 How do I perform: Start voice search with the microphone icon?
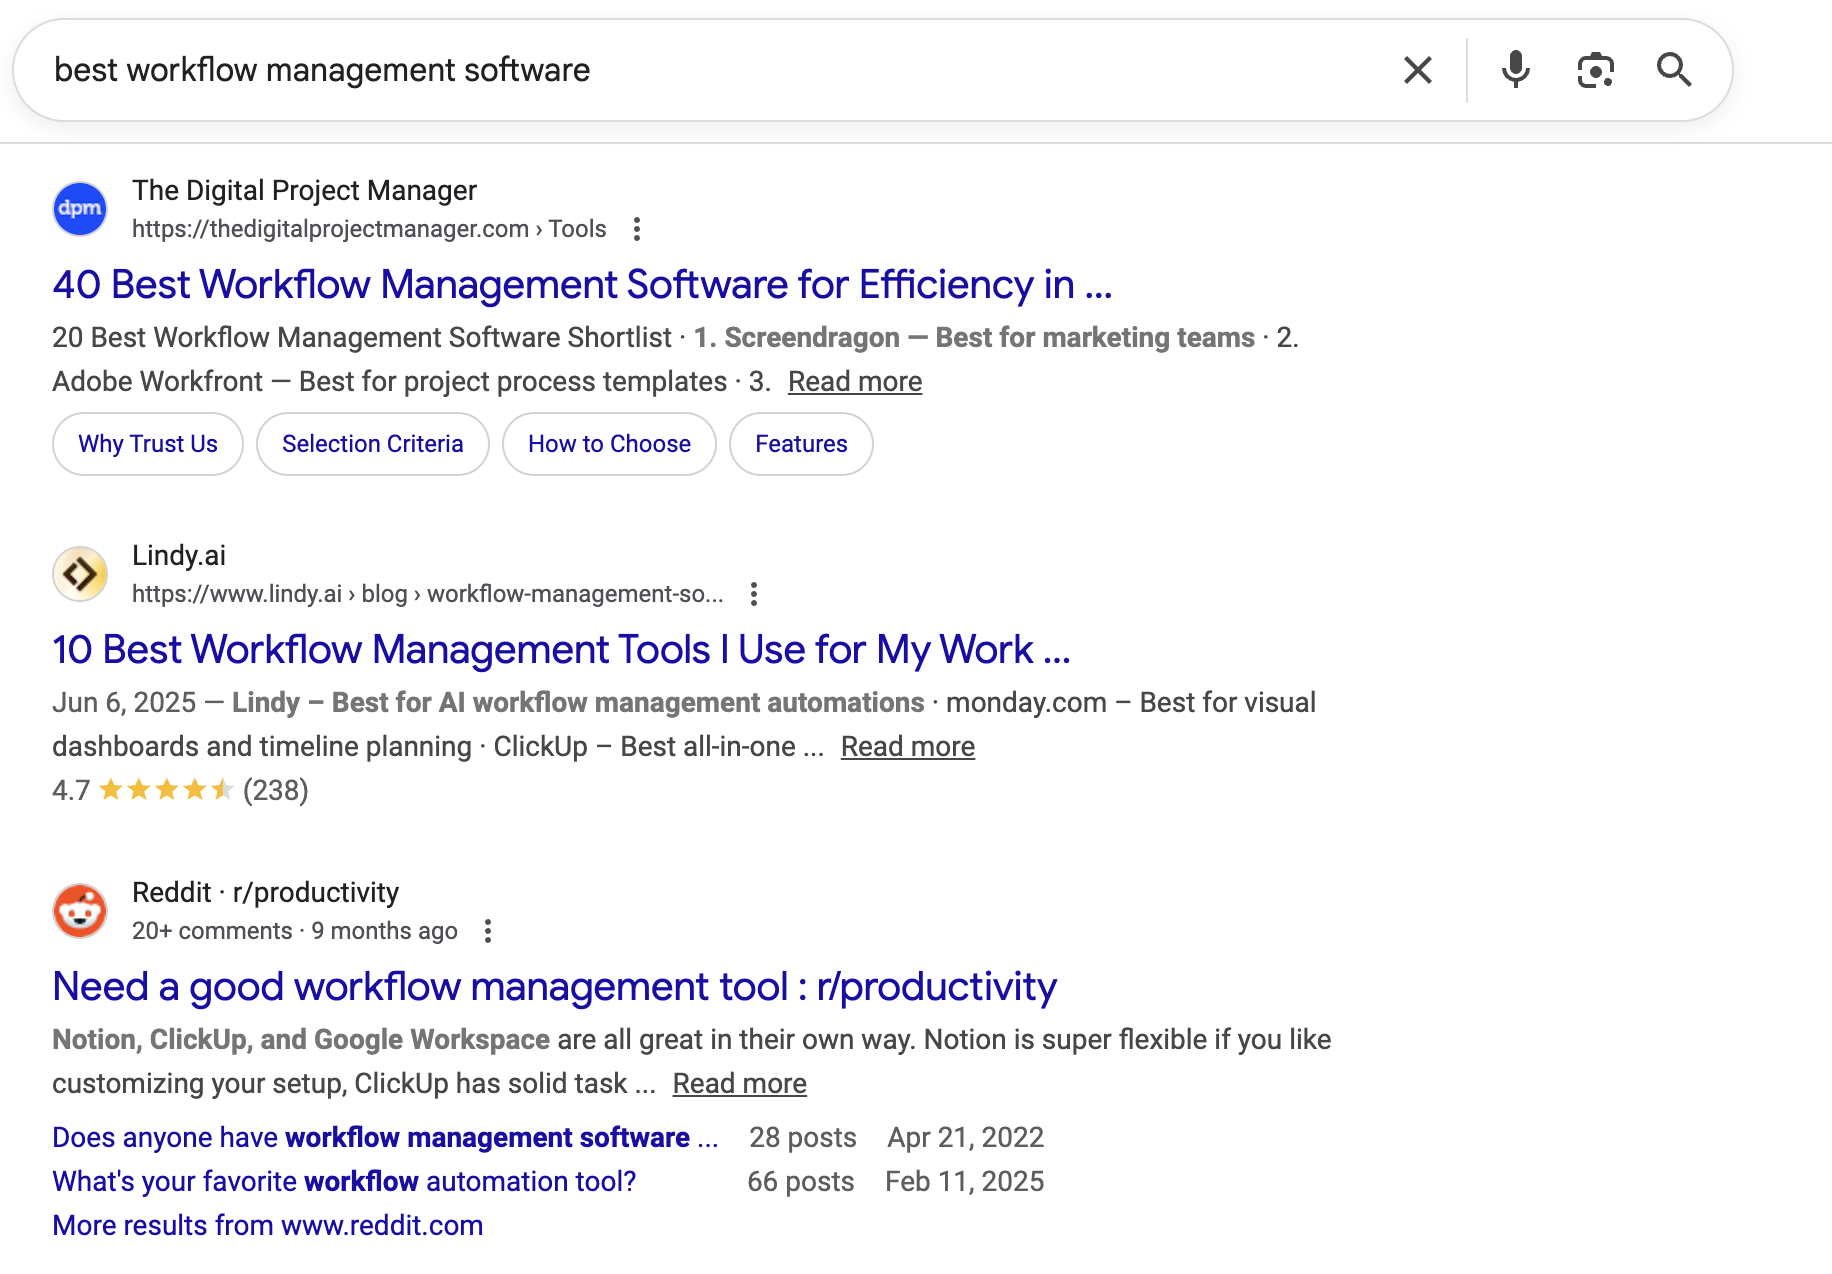click(x=1515, y=71)
